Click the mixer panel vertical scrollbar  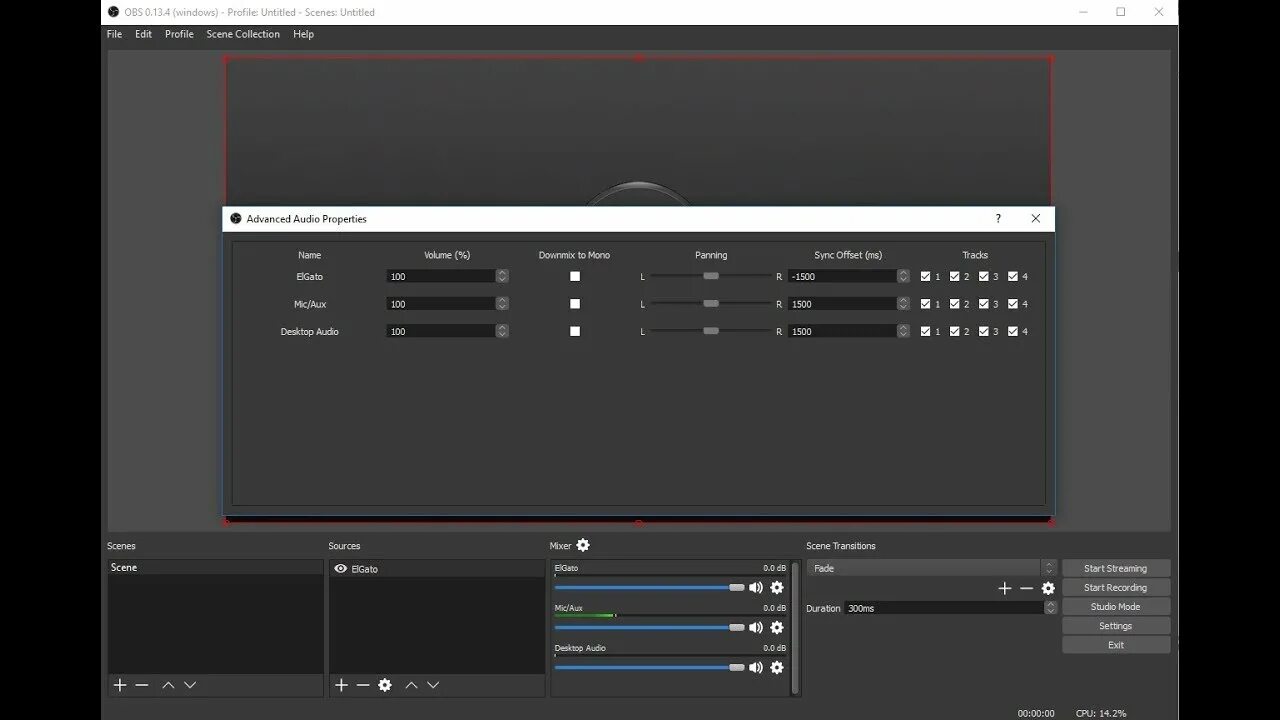(795, 628)
